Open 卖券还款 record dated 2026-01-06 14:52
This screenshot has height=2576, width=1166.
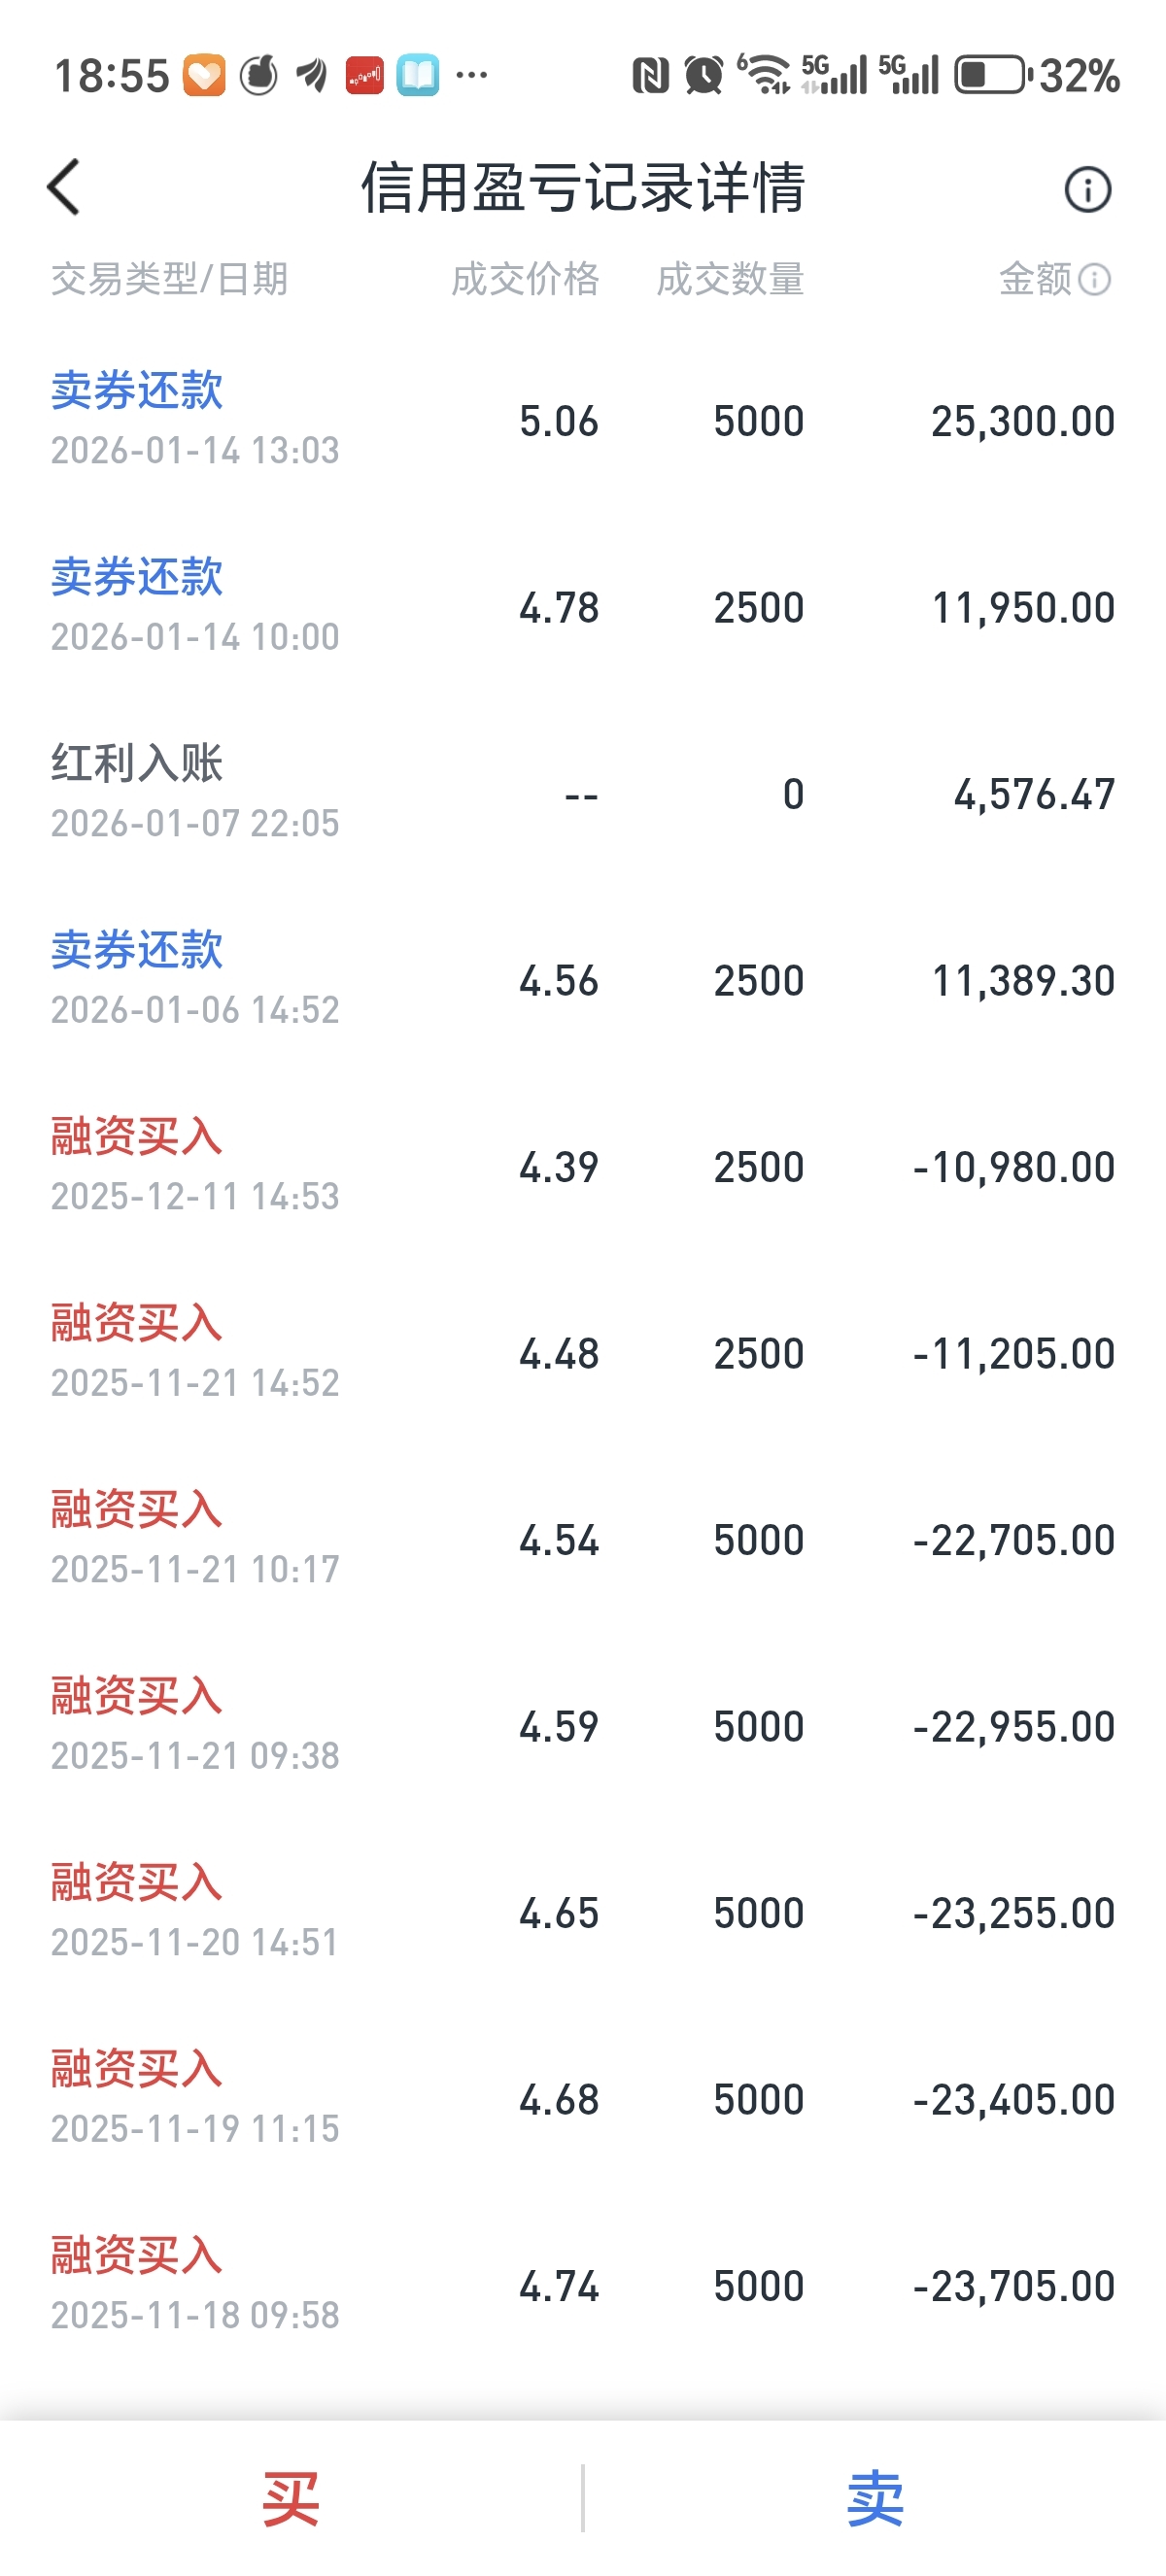[x=583, y=980]
